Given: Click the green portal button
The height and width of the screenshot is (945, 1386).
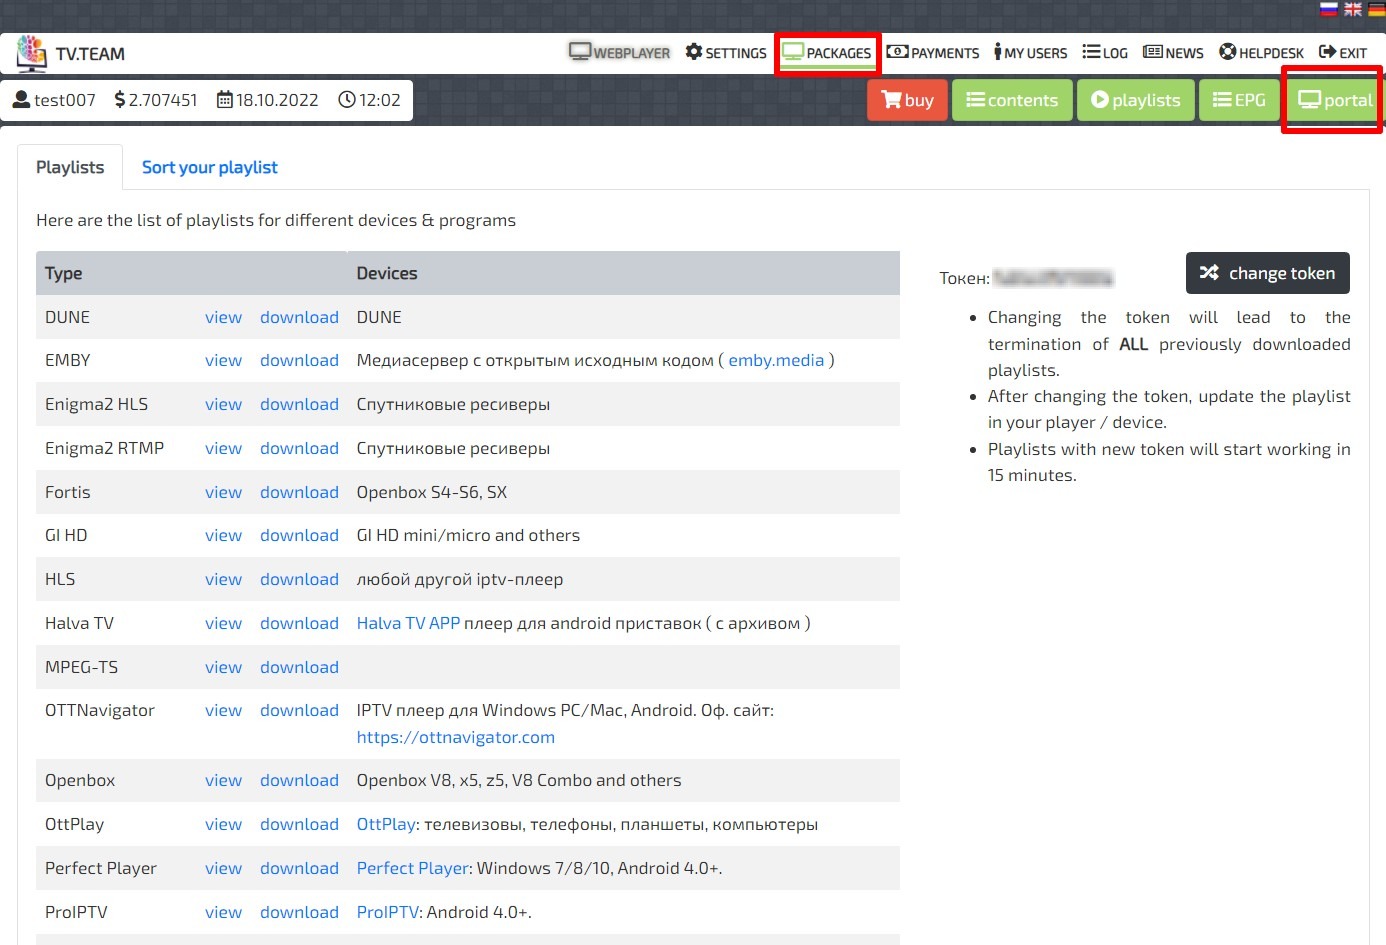Looking at the screenshot, I should pyautogui.click(x=1335, y=100).
